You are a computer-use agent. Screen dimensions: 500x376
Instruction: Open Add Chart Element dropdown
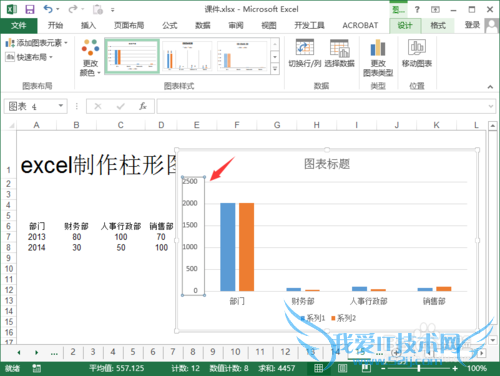pyautogui.click(x=36, y=43)
